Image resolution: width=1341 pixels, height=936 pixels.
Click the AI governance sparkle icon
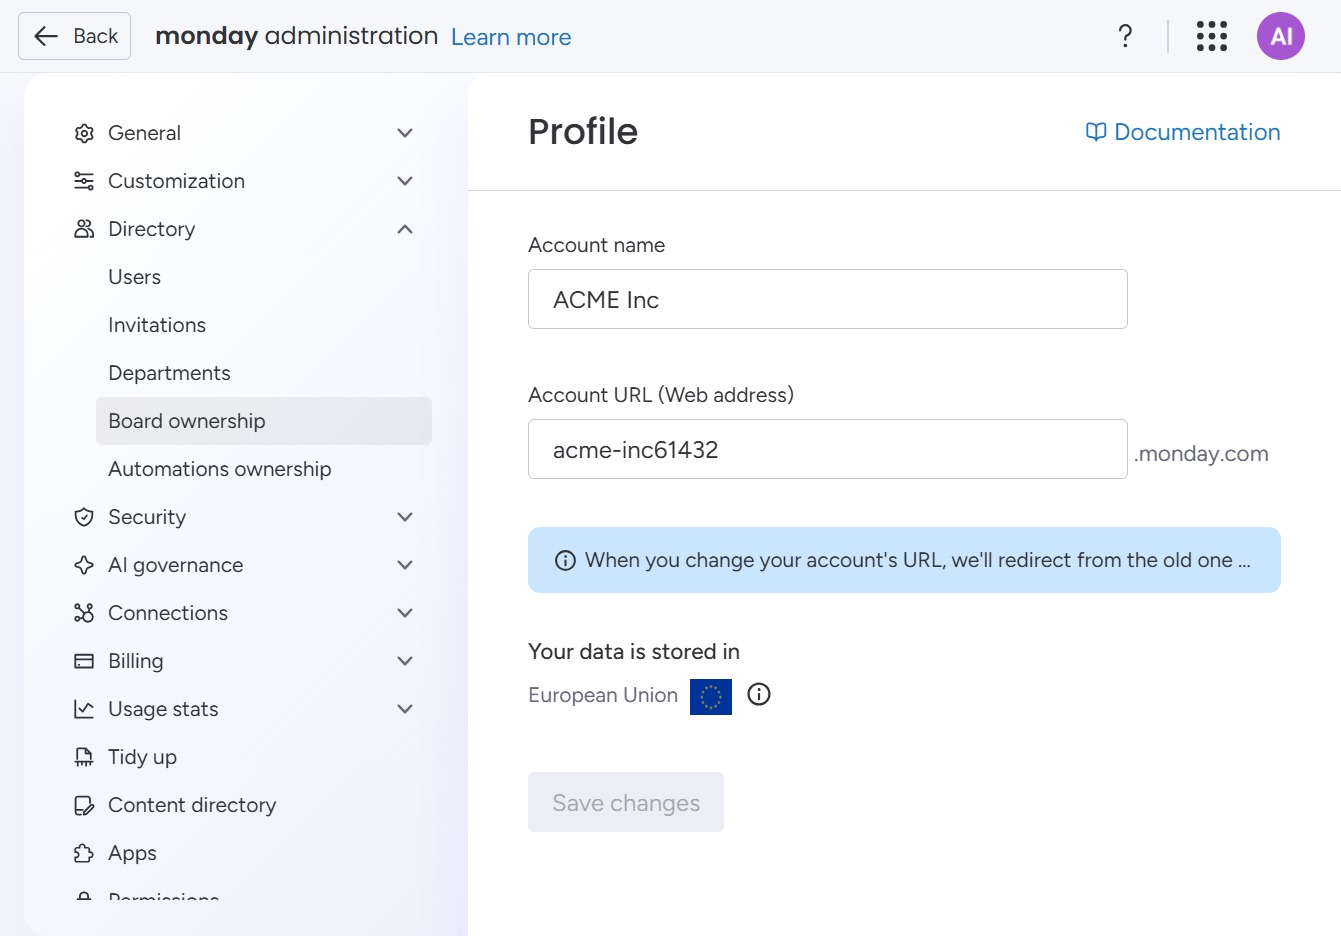pos(84,565)
